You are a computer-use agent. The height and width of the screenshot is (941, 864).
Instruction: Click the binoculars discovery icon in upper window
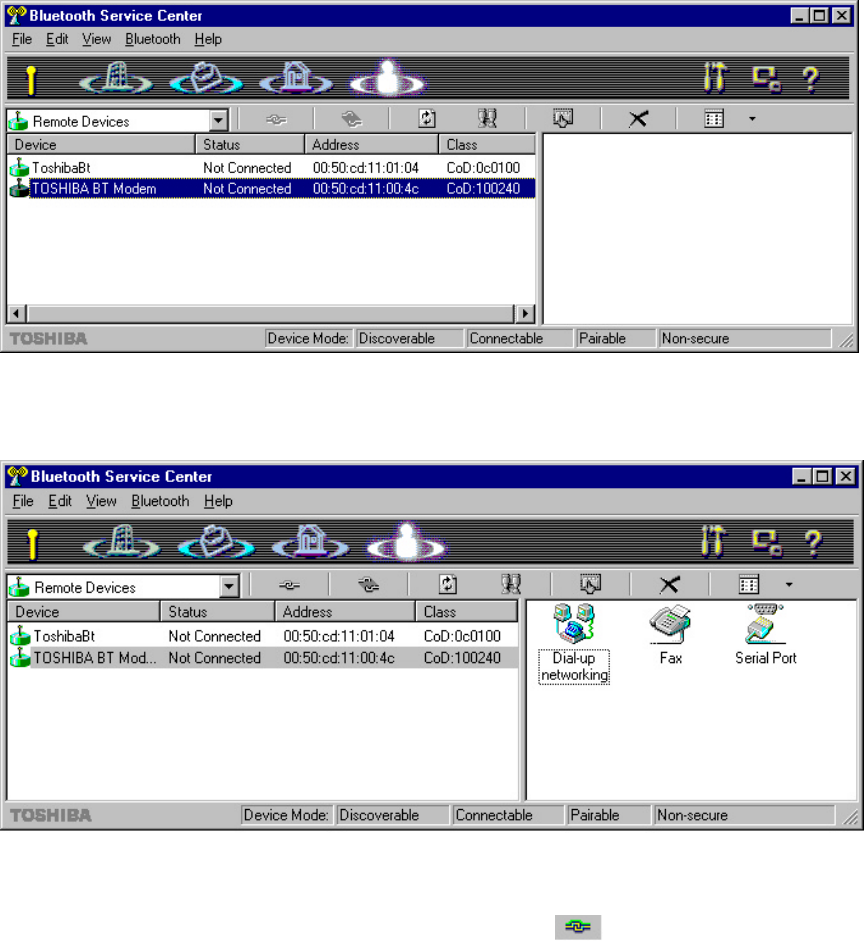[x=487, y=118]
